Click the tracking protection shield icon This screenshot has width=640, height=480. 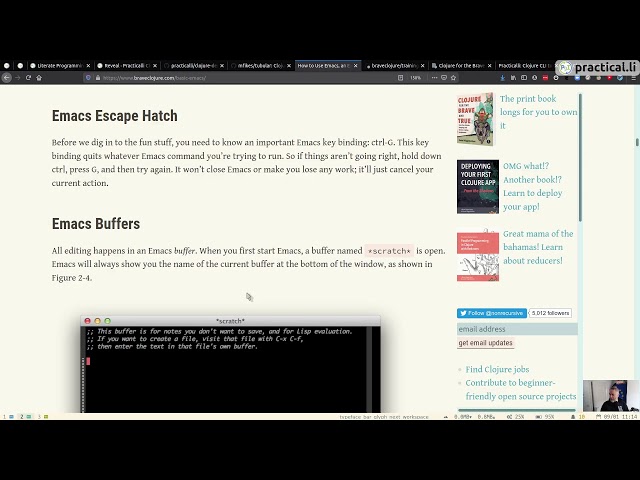point(88,78)
